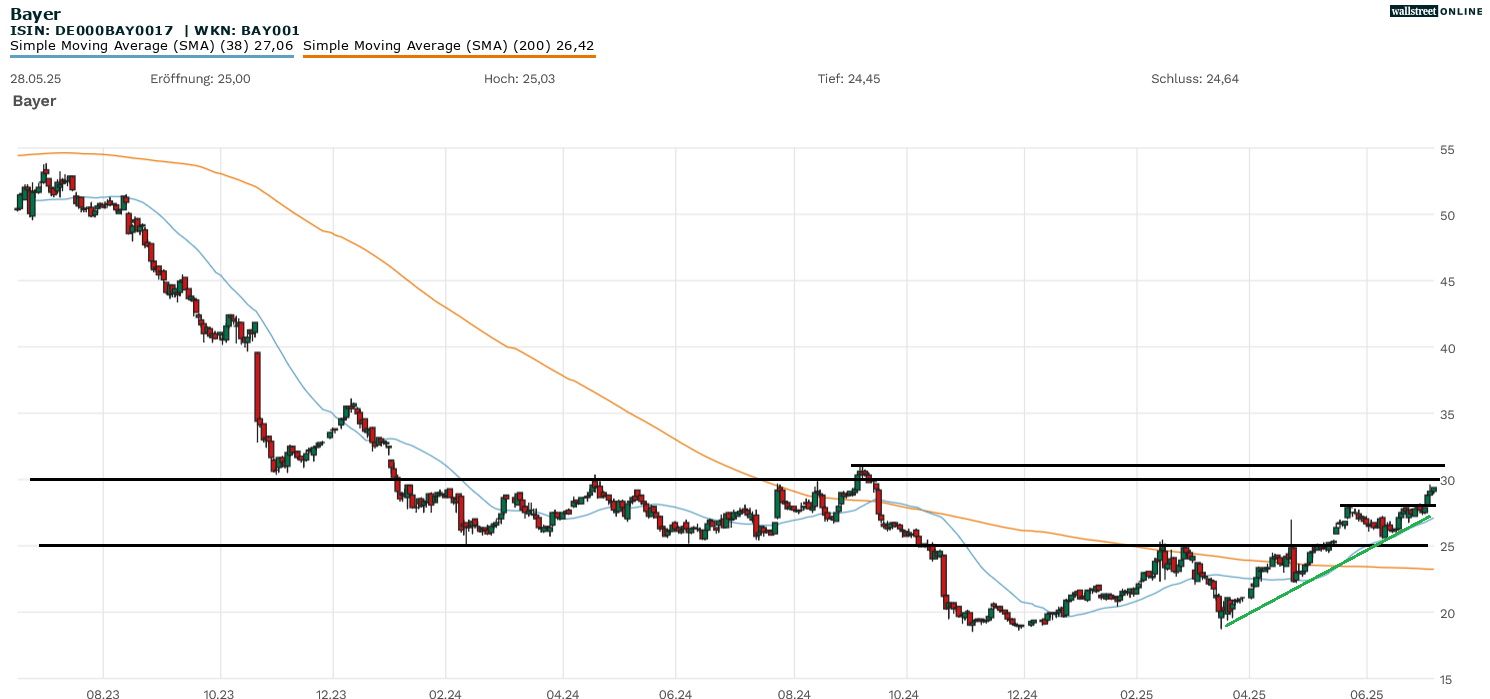Click the Hoch: 25,03 value
Screen dimensions: 1490x699
(x=517, y=79)
